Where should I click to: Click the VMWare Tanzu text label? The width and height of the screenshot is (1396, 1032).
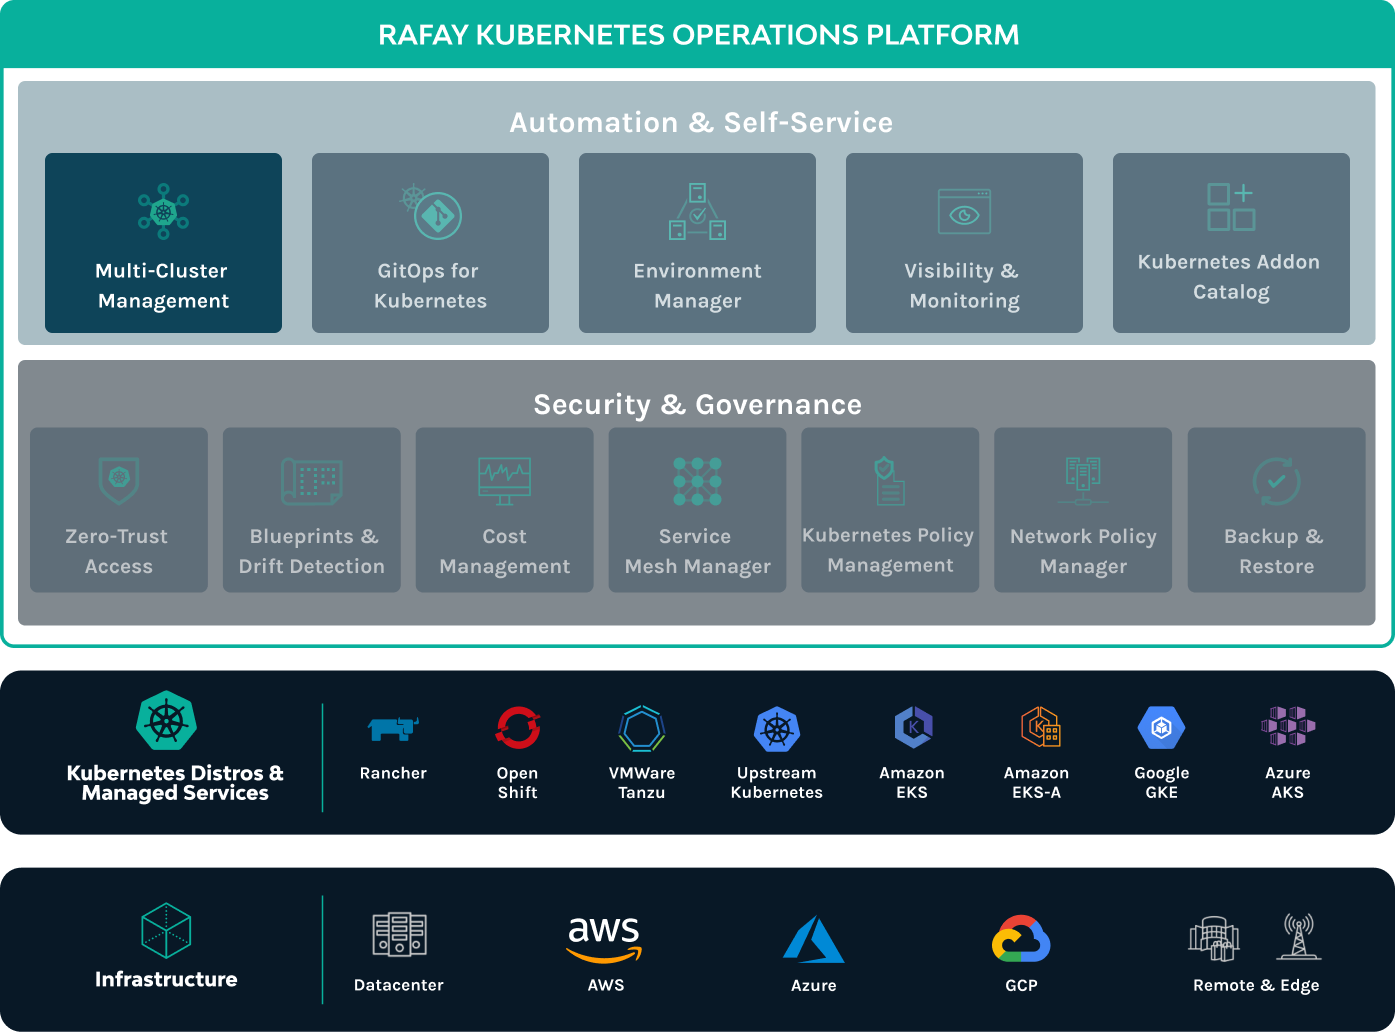(x=642, y=783)
